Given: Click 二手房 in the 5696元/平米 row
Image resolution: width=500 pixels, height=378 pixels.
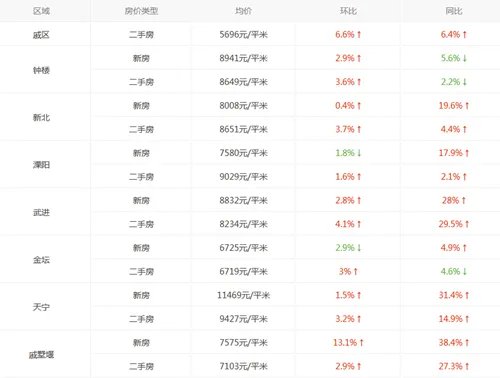Looking at the screenshot, I should pyautogui.click(x=141, y=34).
